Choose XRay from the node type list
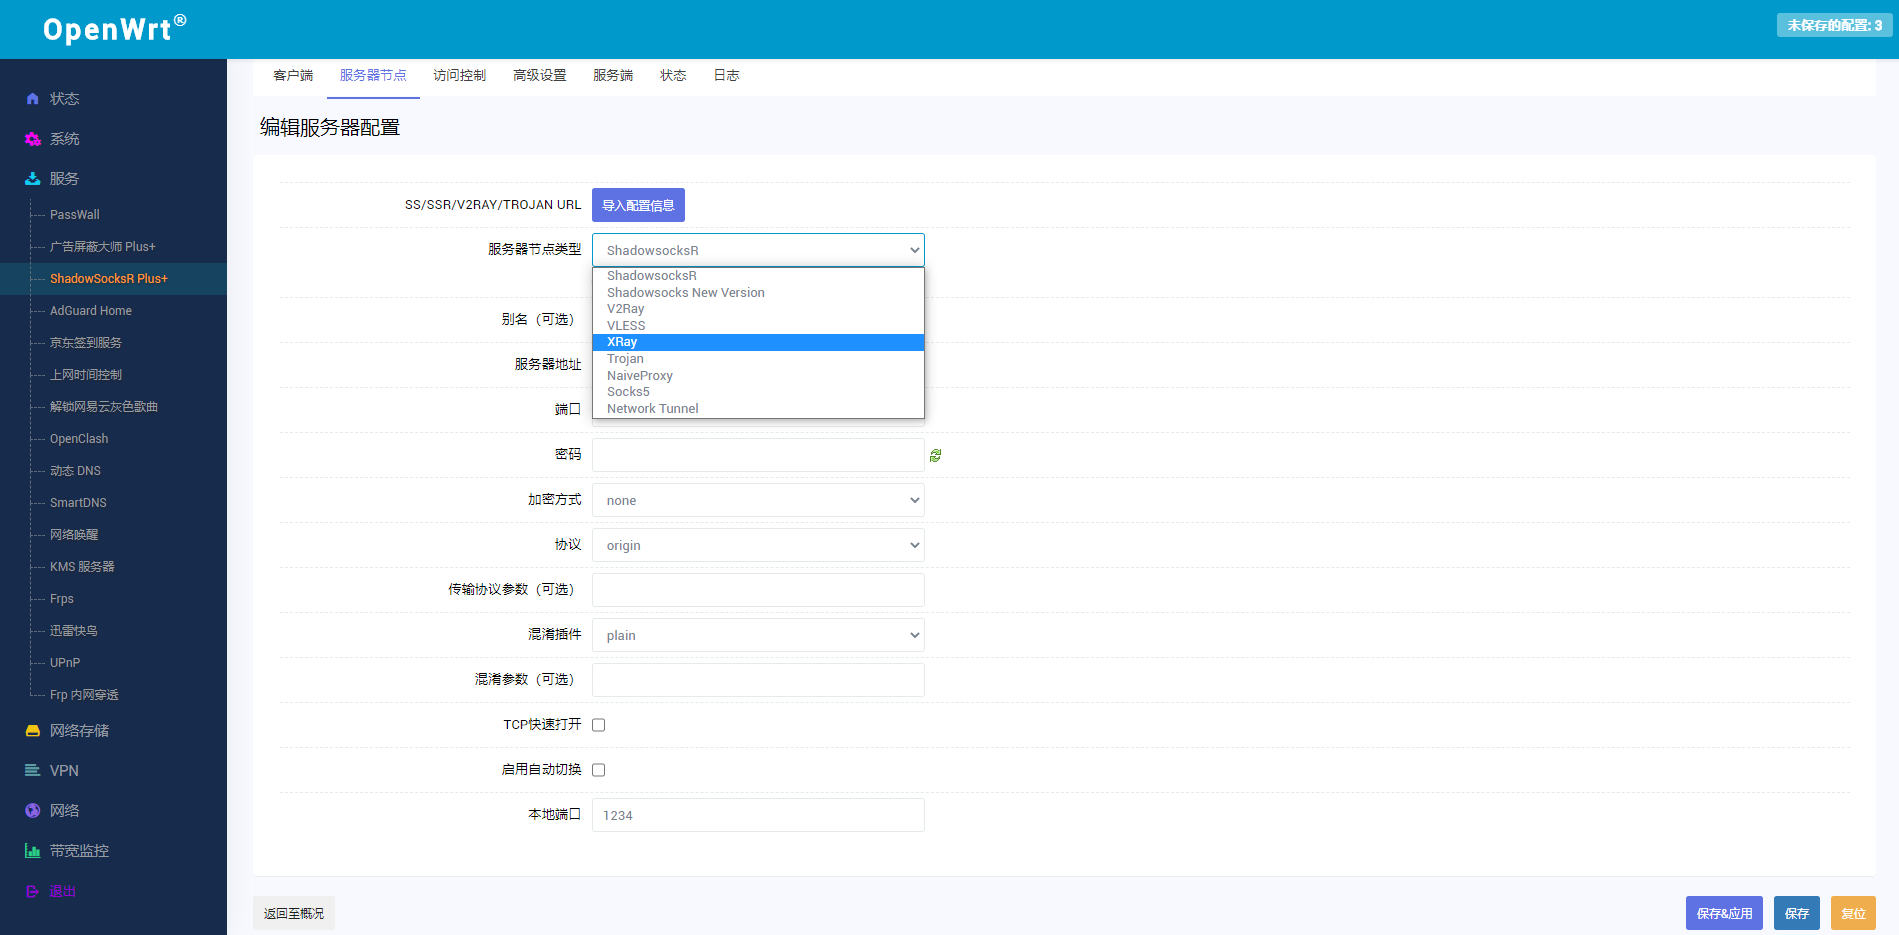 click(x=758, y=342)
